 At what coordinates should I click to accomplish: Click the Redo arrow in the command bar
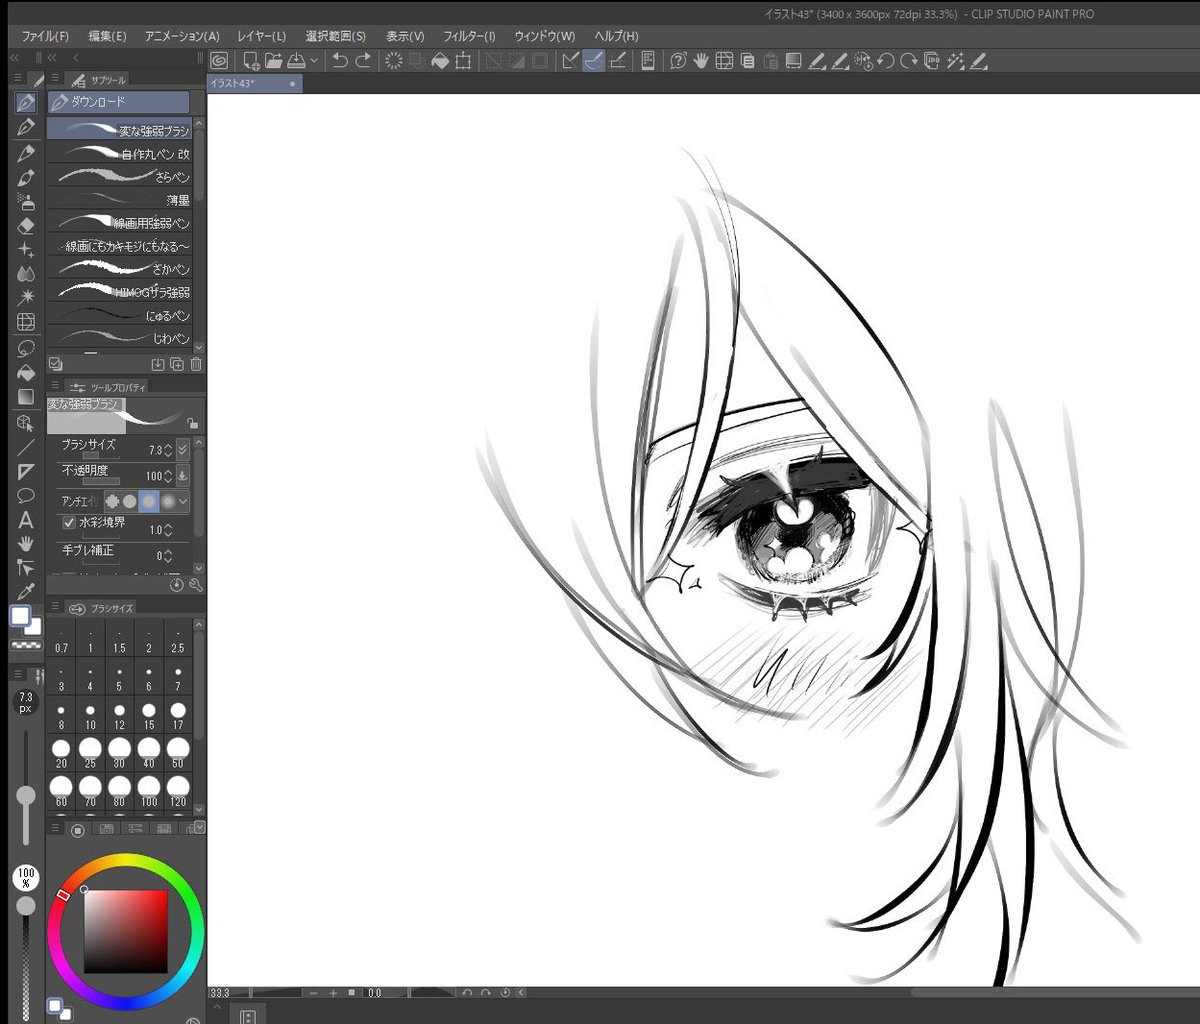[363, 61]
